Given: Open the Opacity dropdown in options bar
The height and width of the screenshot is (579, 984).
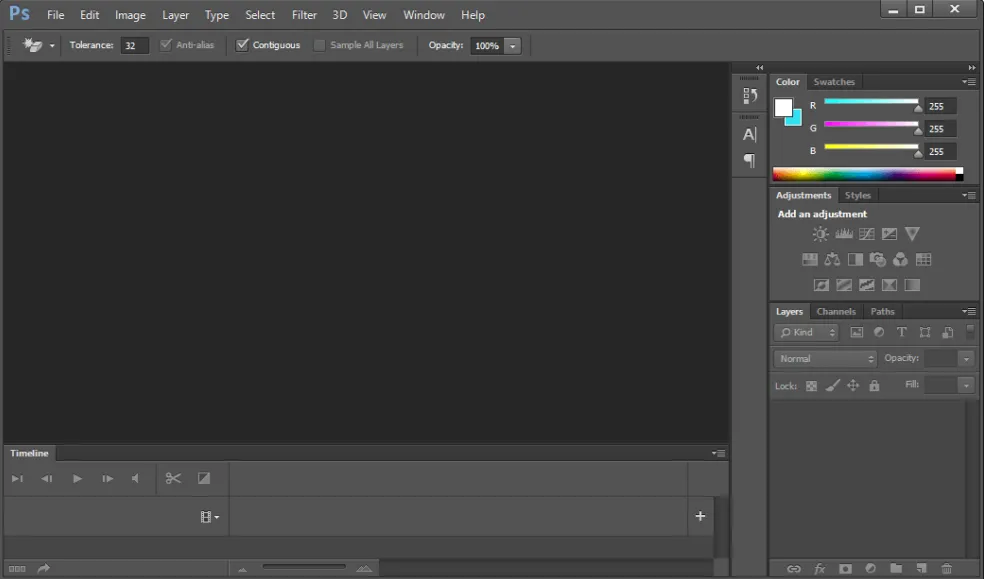Looking at the screenshot, I should click(x=513, y=46).
